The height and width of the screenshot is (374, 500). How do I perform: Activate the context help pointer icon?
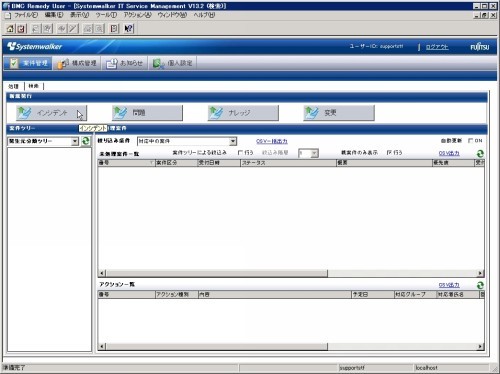129,29
